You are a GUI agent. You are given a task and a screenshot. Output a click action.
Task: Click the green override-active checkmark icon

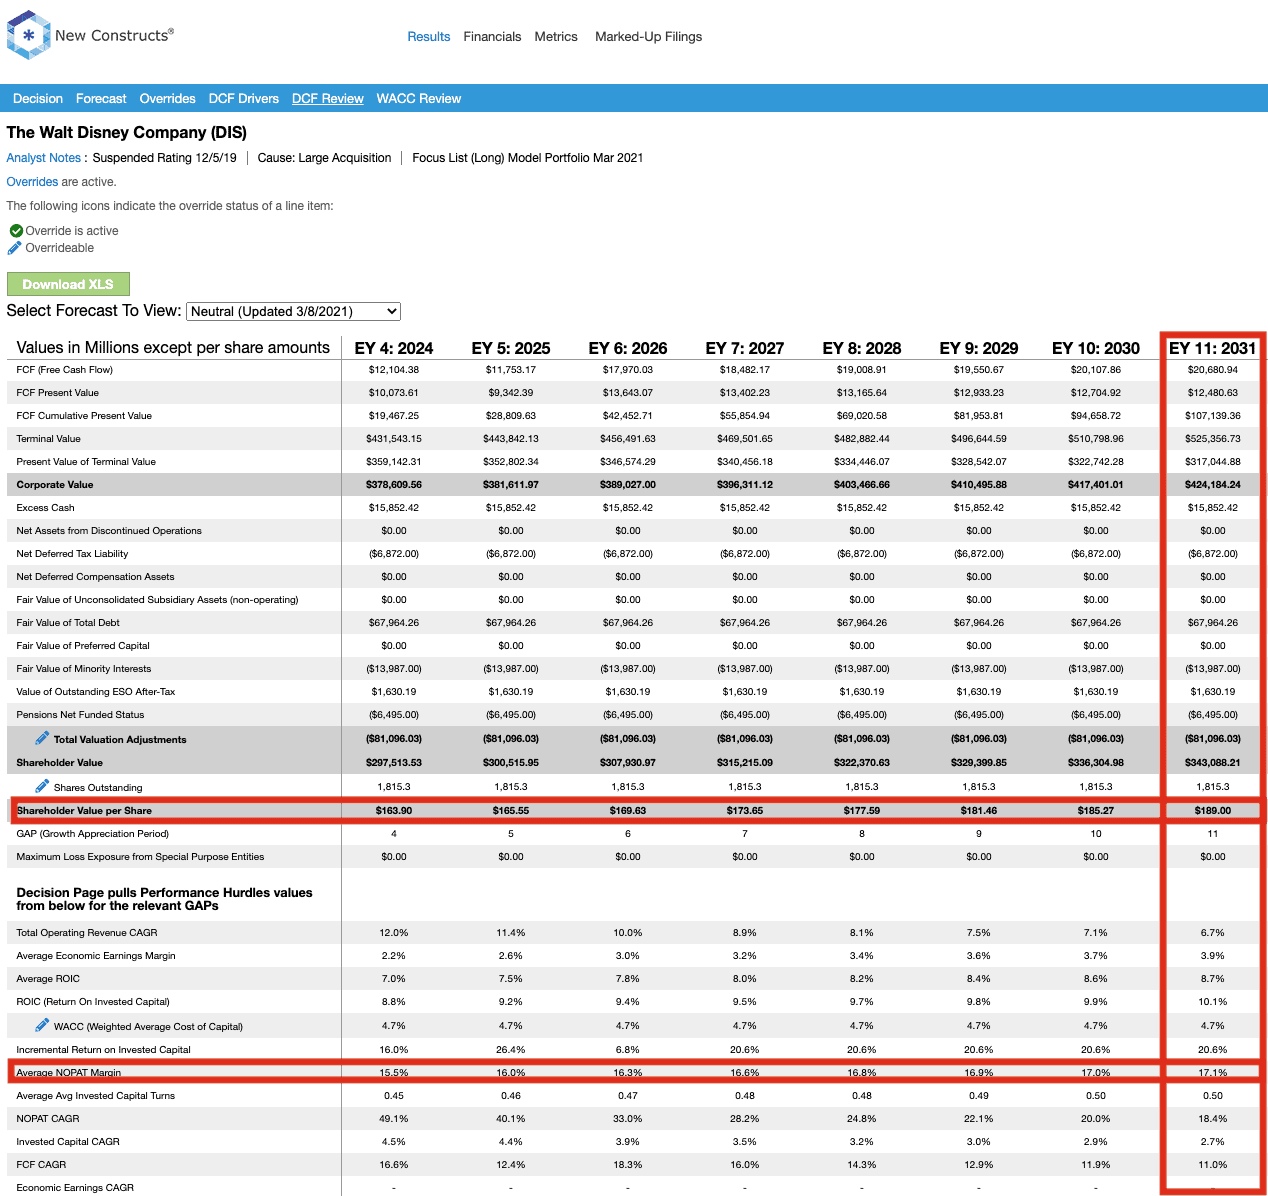click(x=16, y=231)
